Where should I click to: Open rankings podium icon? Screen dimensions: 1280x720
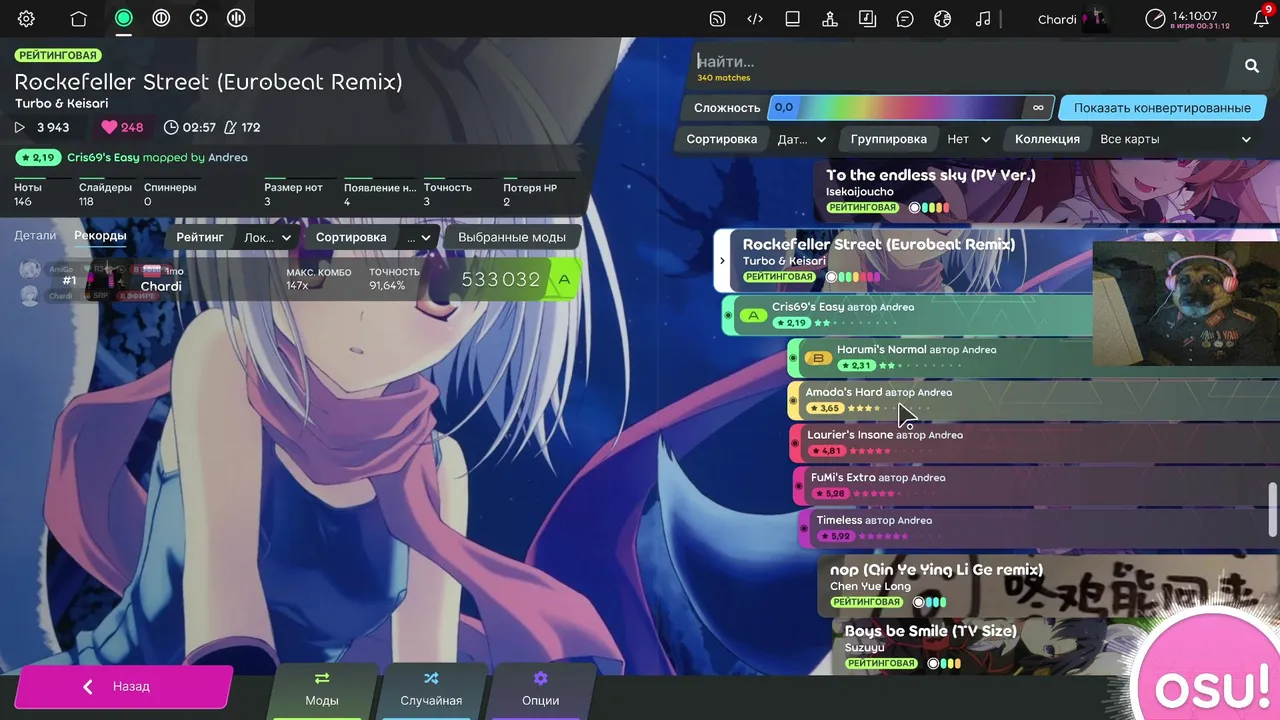tap(830, 18)
